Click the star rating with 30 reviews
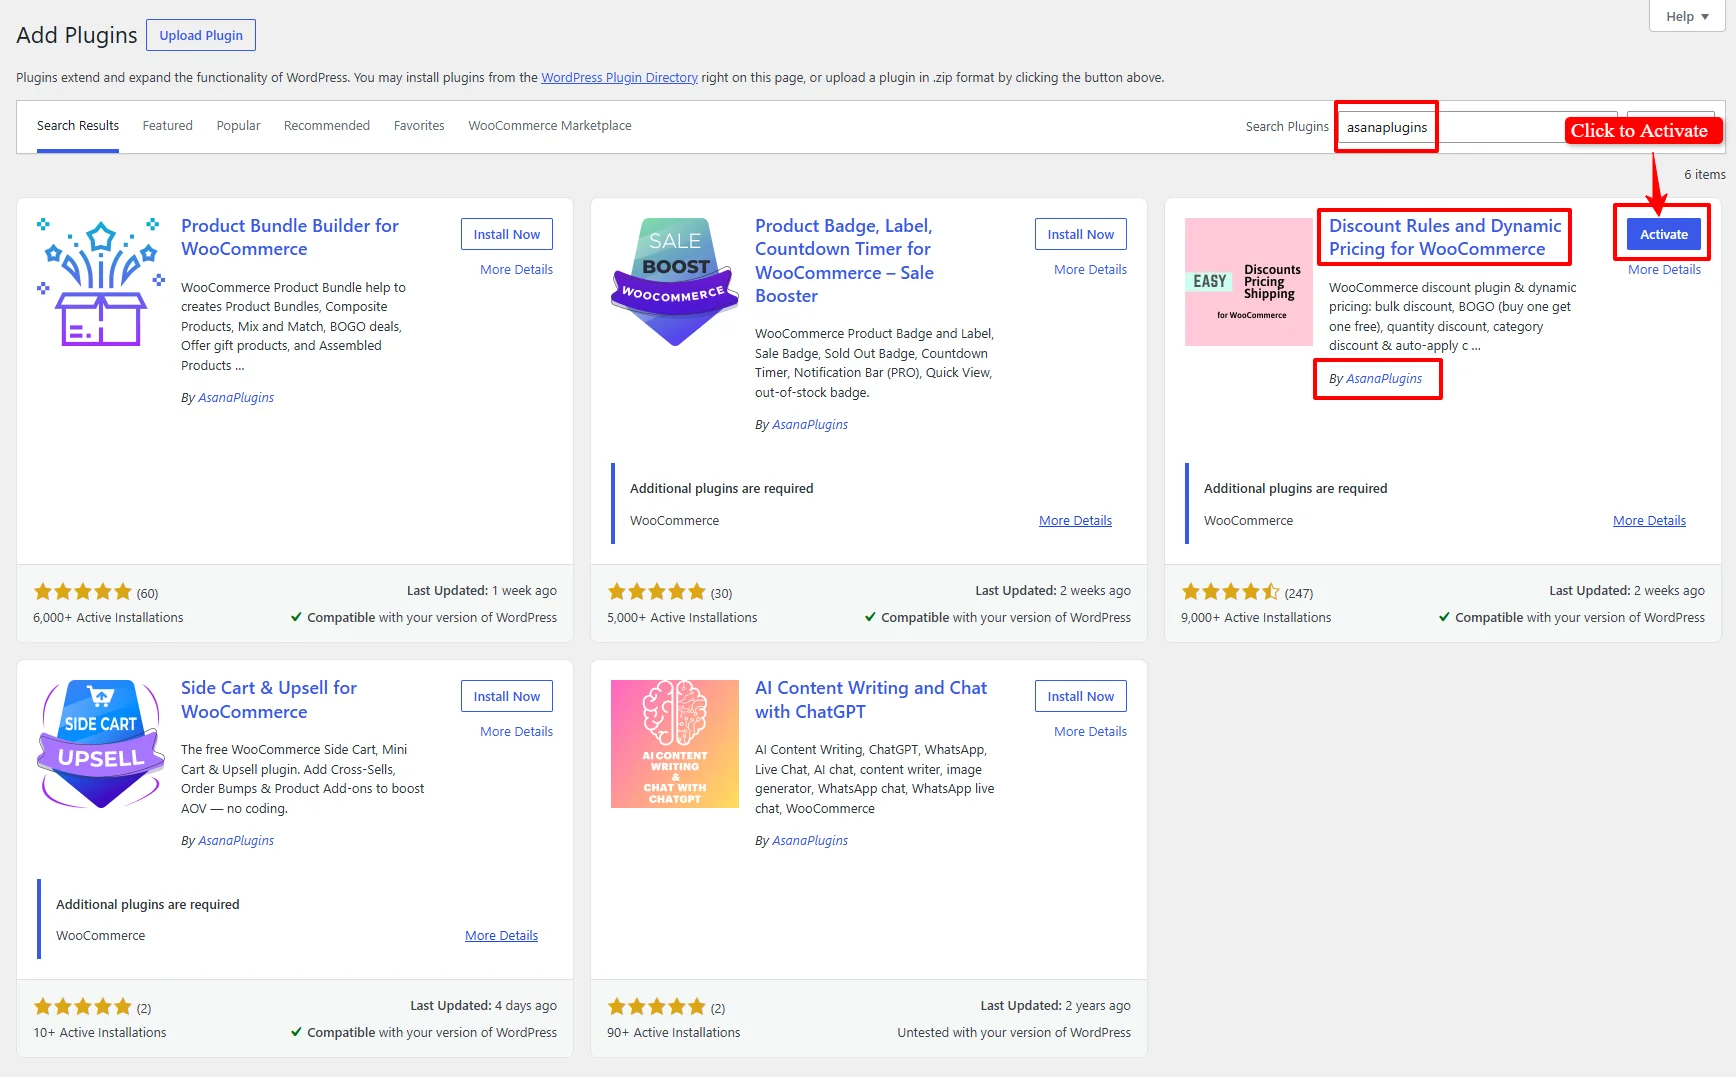 [657, 592]
